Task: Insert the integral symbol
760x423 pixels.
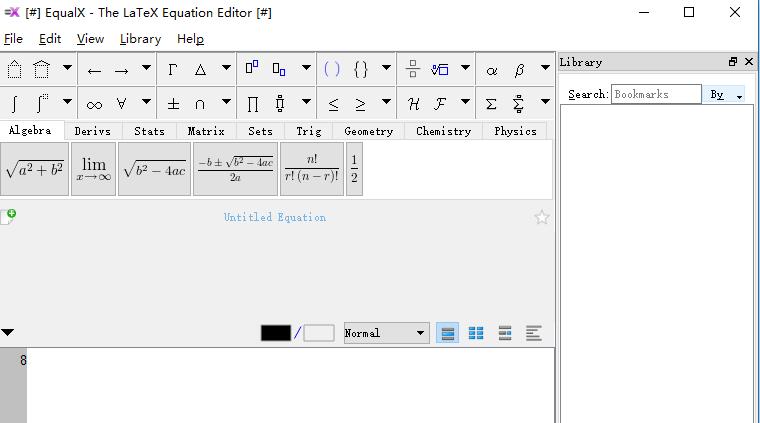Action: click(x=15, y=104)
